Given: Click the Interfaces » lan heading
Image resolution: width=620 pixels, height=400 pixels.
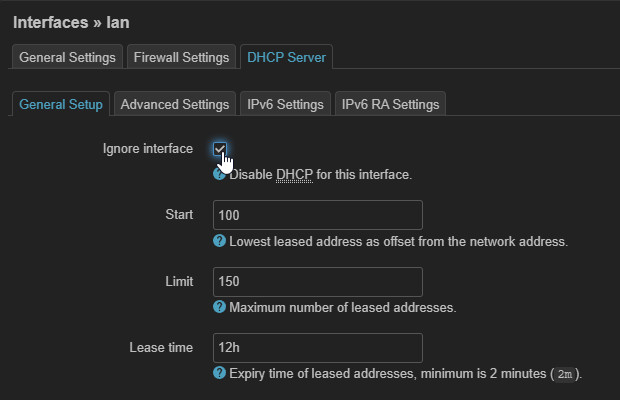Looking at the screenshot, I should point(71,21).
